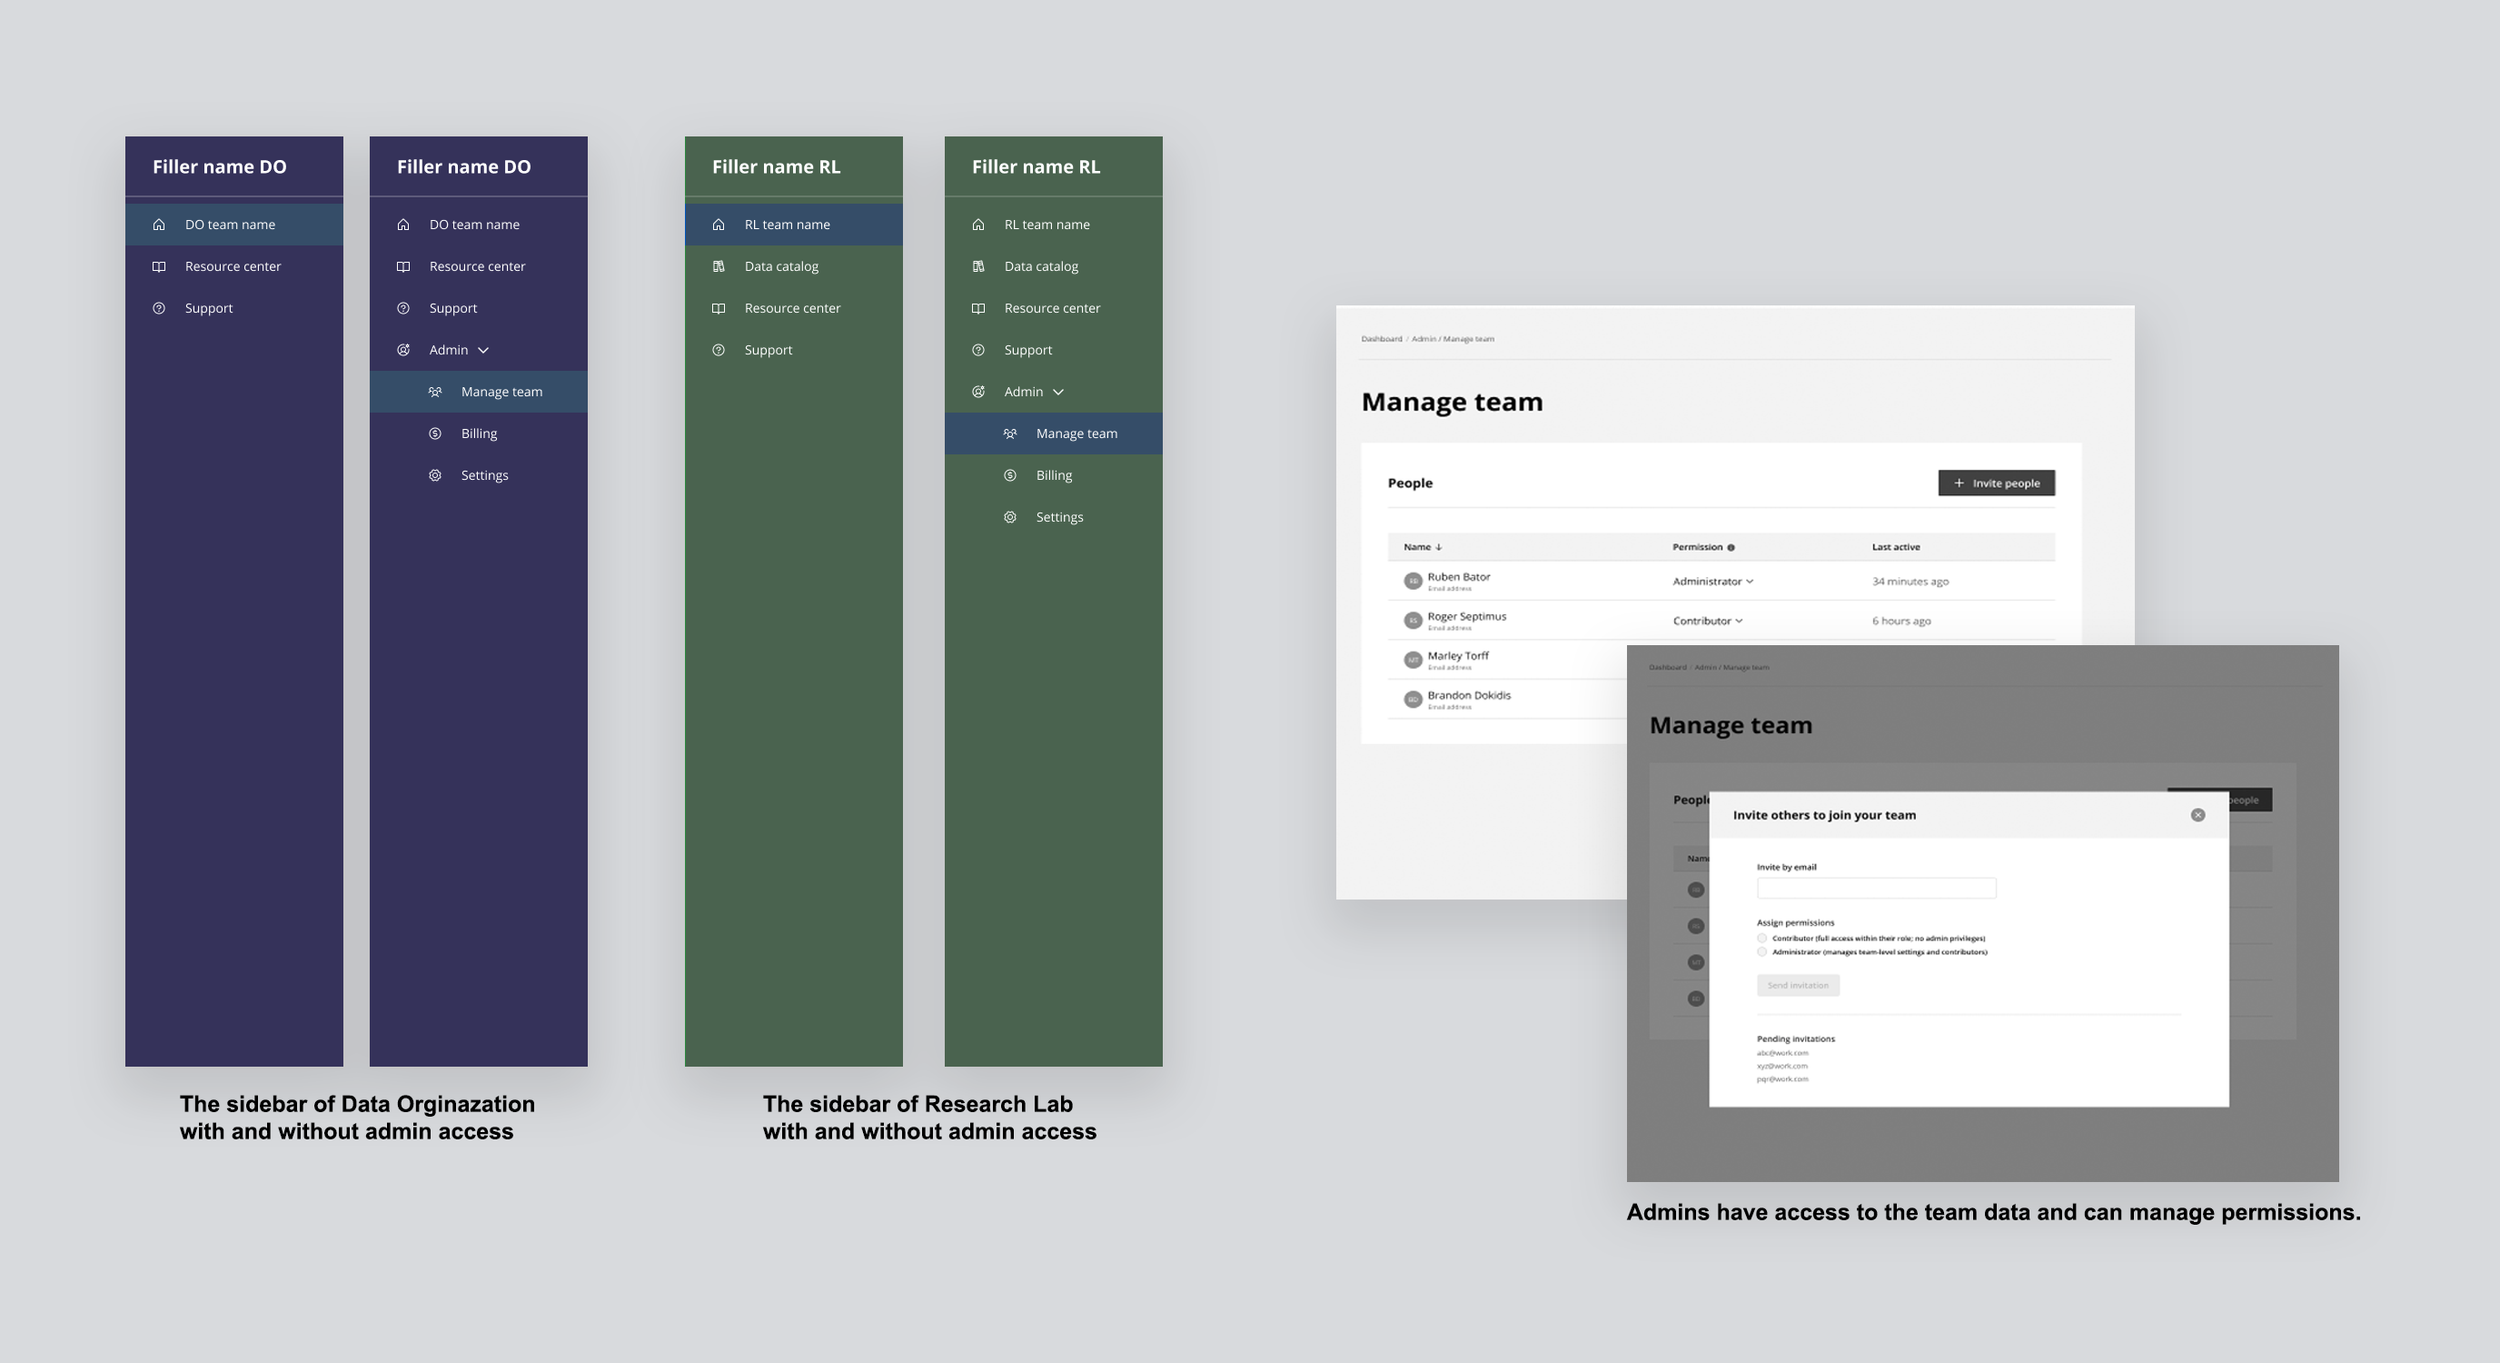The image size is (2500, 1363).
Task: Click Settings gear icon in purple DO sidebar
Action: (x=435, y=476)
